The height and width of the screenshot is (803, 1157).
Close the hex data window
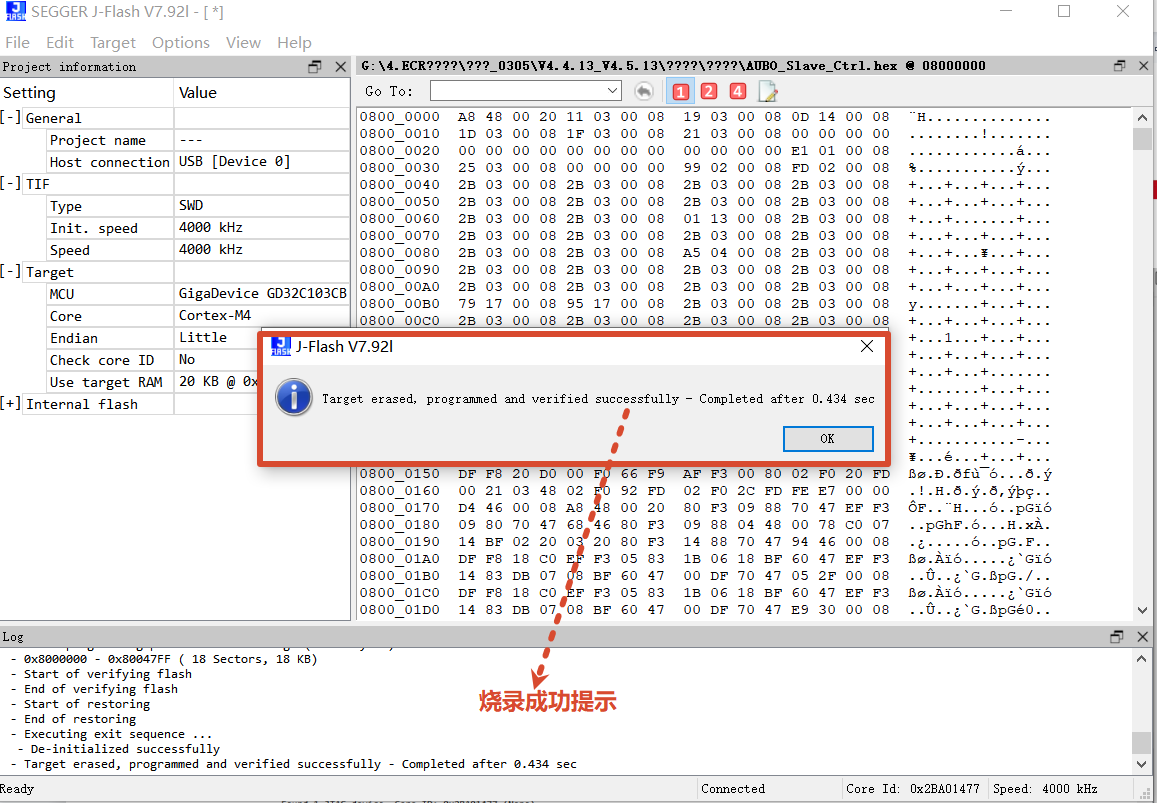(1143, 66)
